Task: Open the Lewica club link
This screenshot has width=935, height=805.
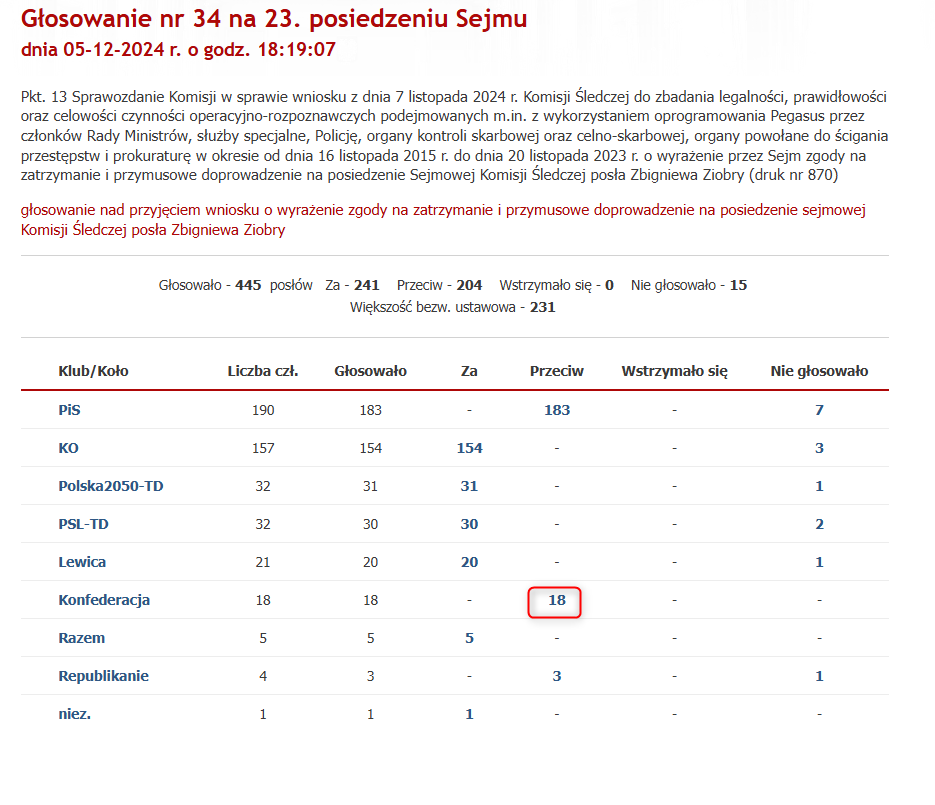Action: (x=82, y=562)
